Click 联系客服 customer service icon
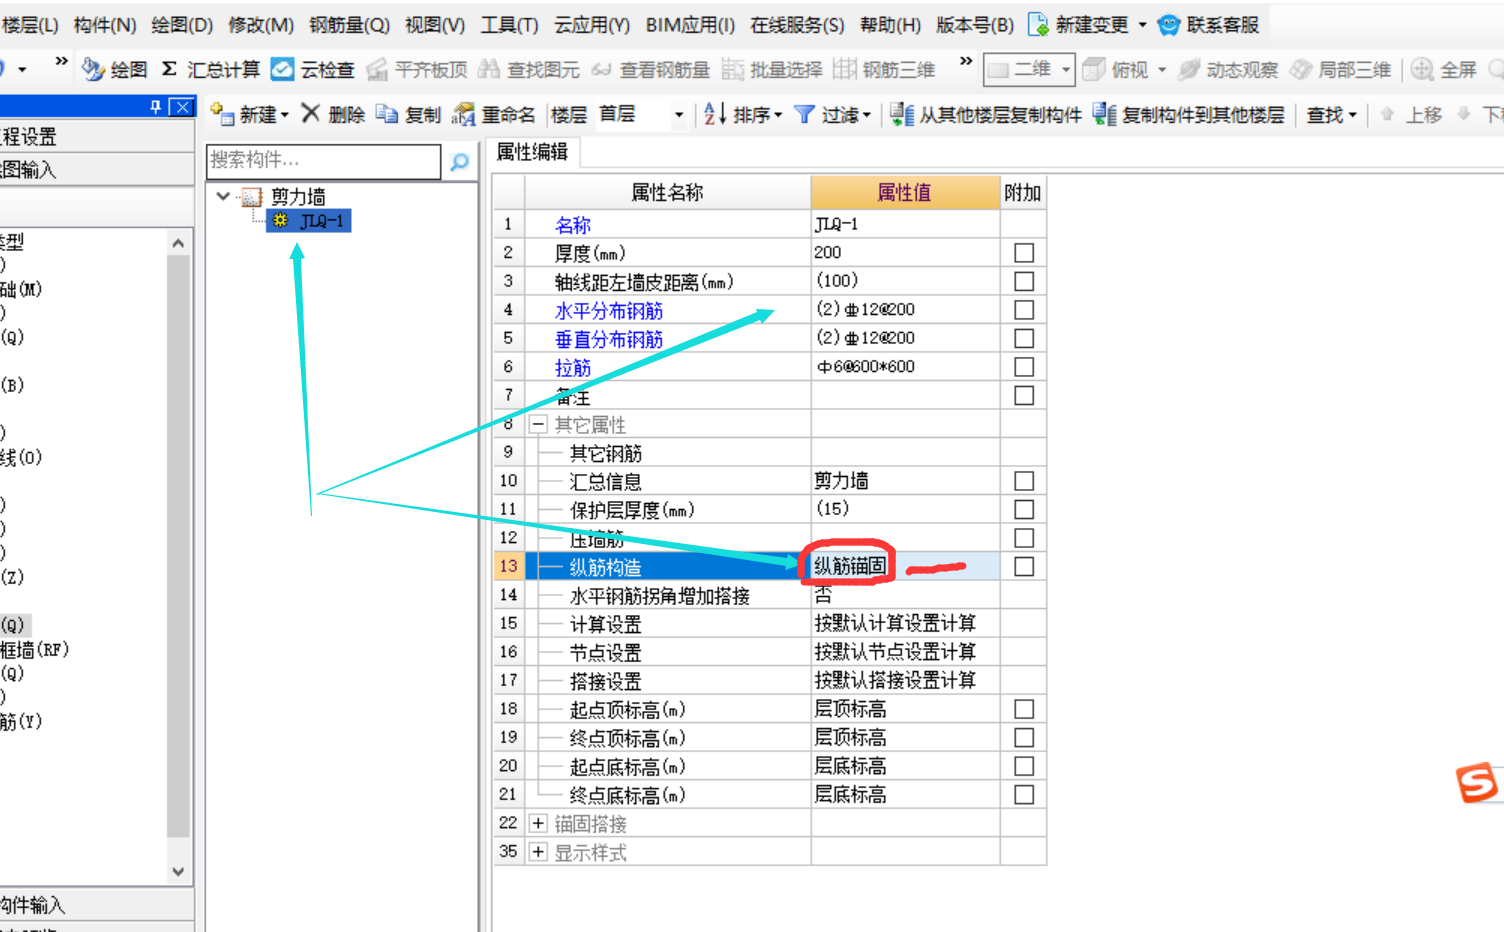Screen dimensions: 1504x932 click(x=1168, y=24)
